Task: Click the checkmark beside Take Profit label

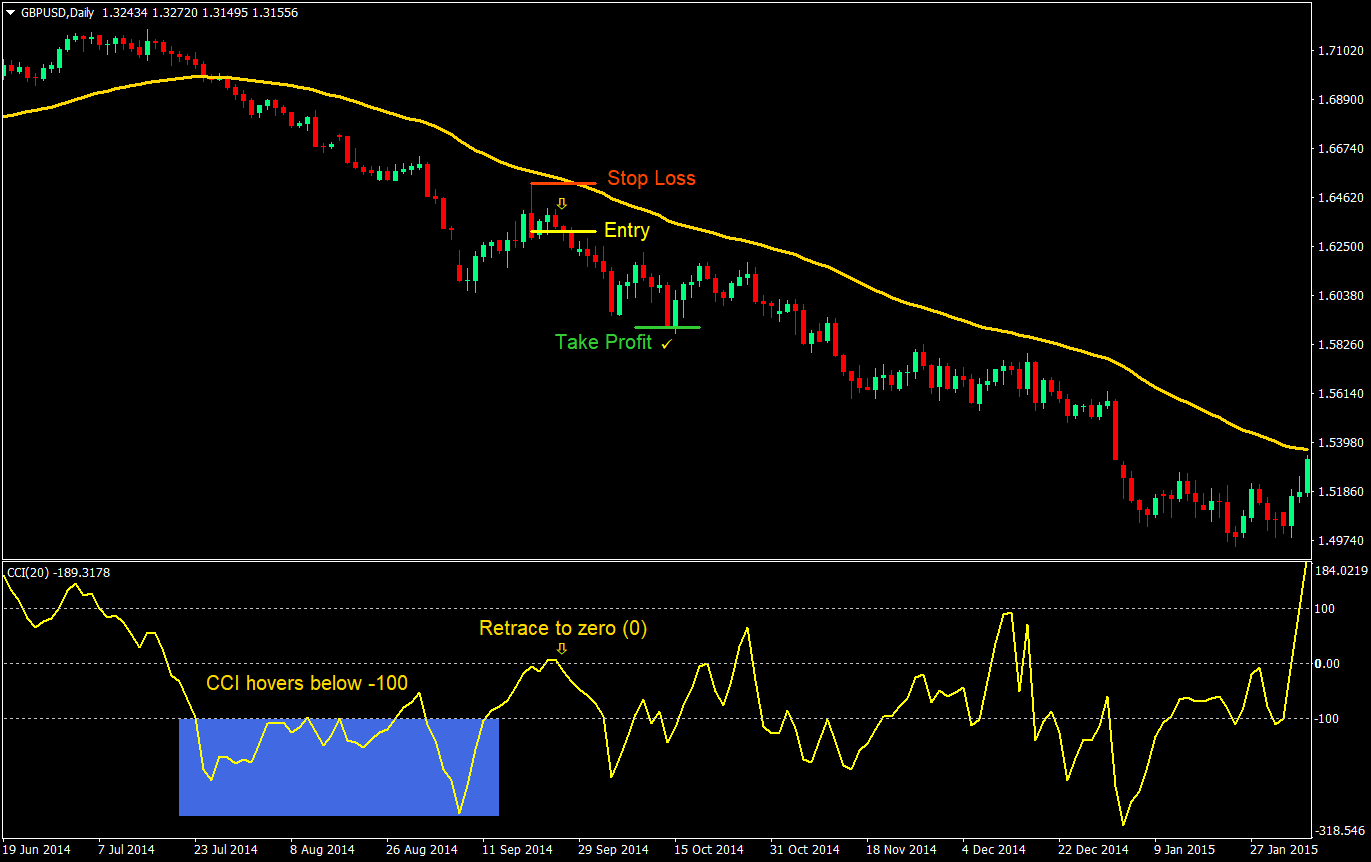Action: click(x=666, y=343)
